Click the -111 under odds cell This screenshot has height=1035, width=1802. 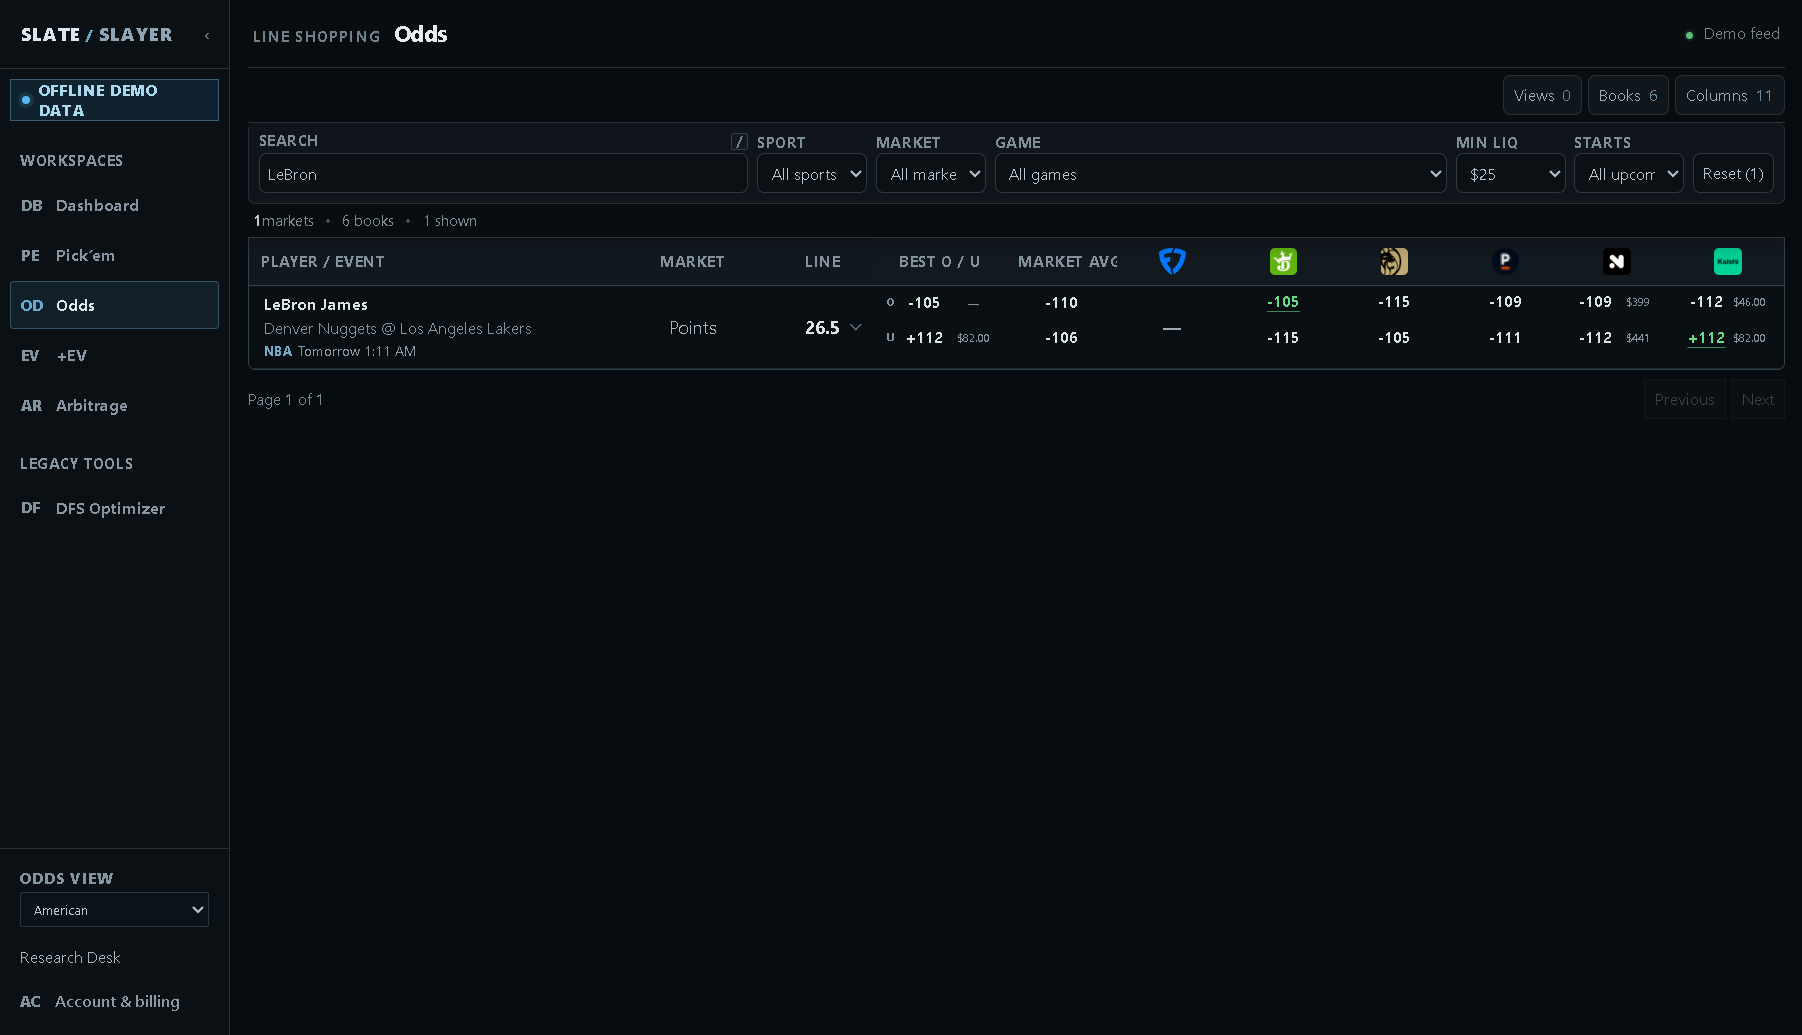pyautogui.click(x=1505, y=338)
